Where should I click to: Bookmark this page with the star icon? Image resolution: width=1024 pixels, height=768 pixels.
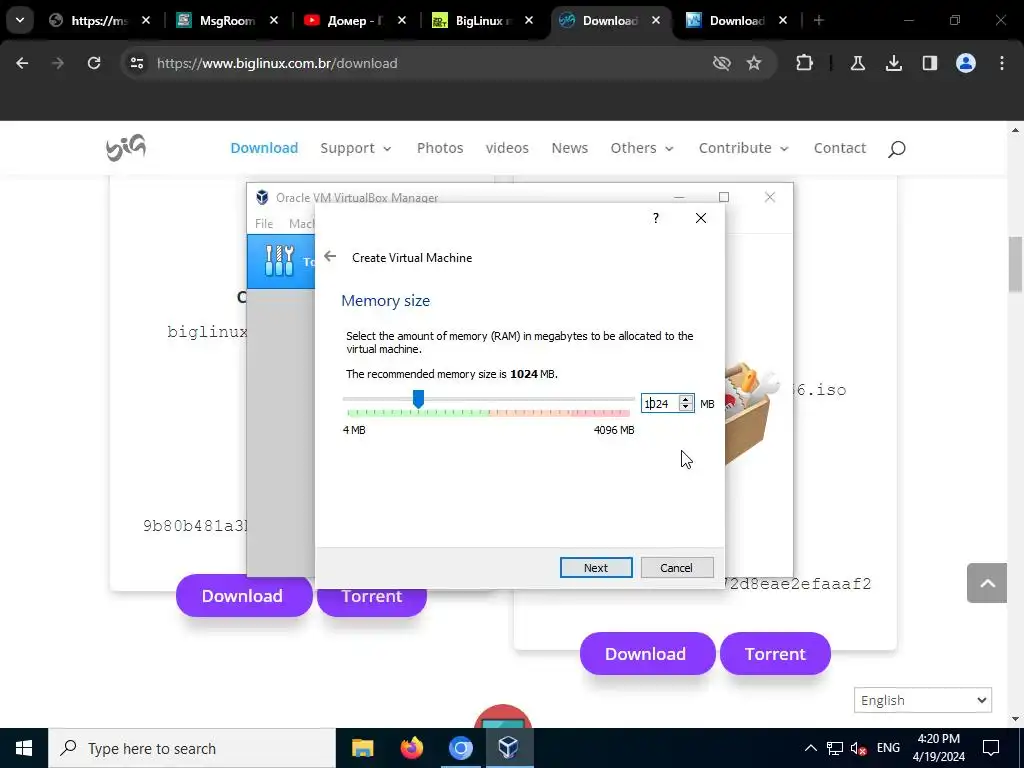754,63
